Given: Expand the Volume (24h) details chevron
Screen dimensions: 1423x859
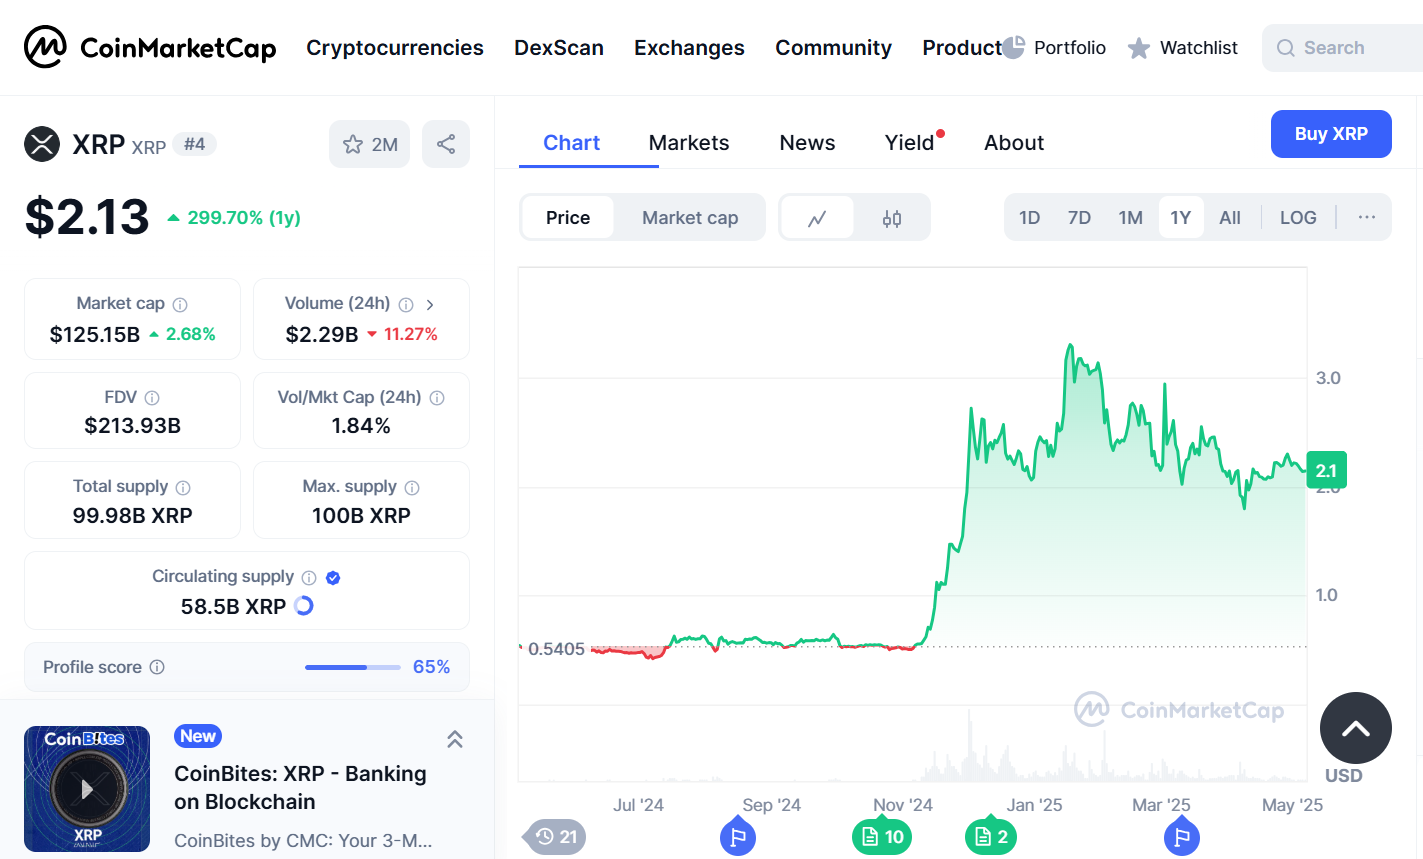Looking at the screenshot, I should [x=430, y=305].
